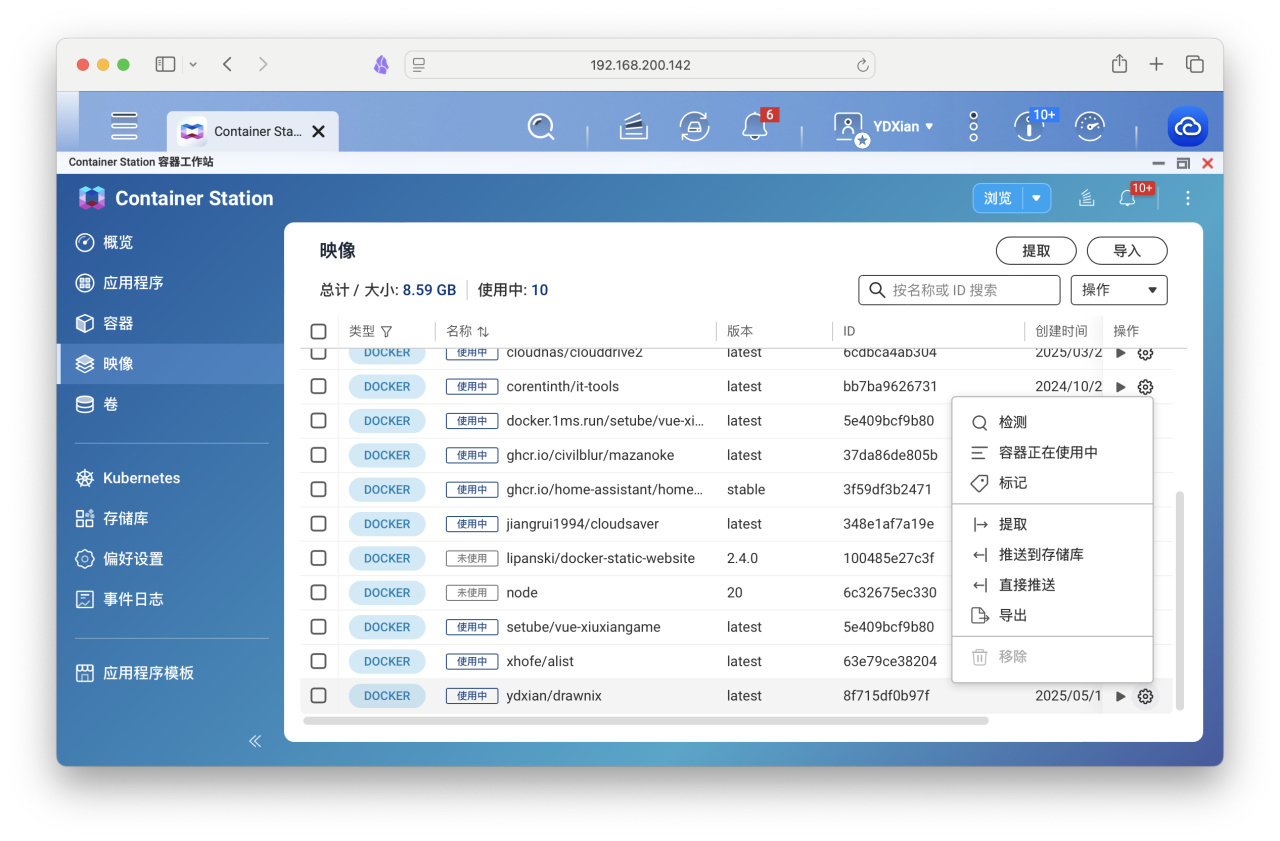
Task: Click the Safari share icon
Action: pos(1119,64)
